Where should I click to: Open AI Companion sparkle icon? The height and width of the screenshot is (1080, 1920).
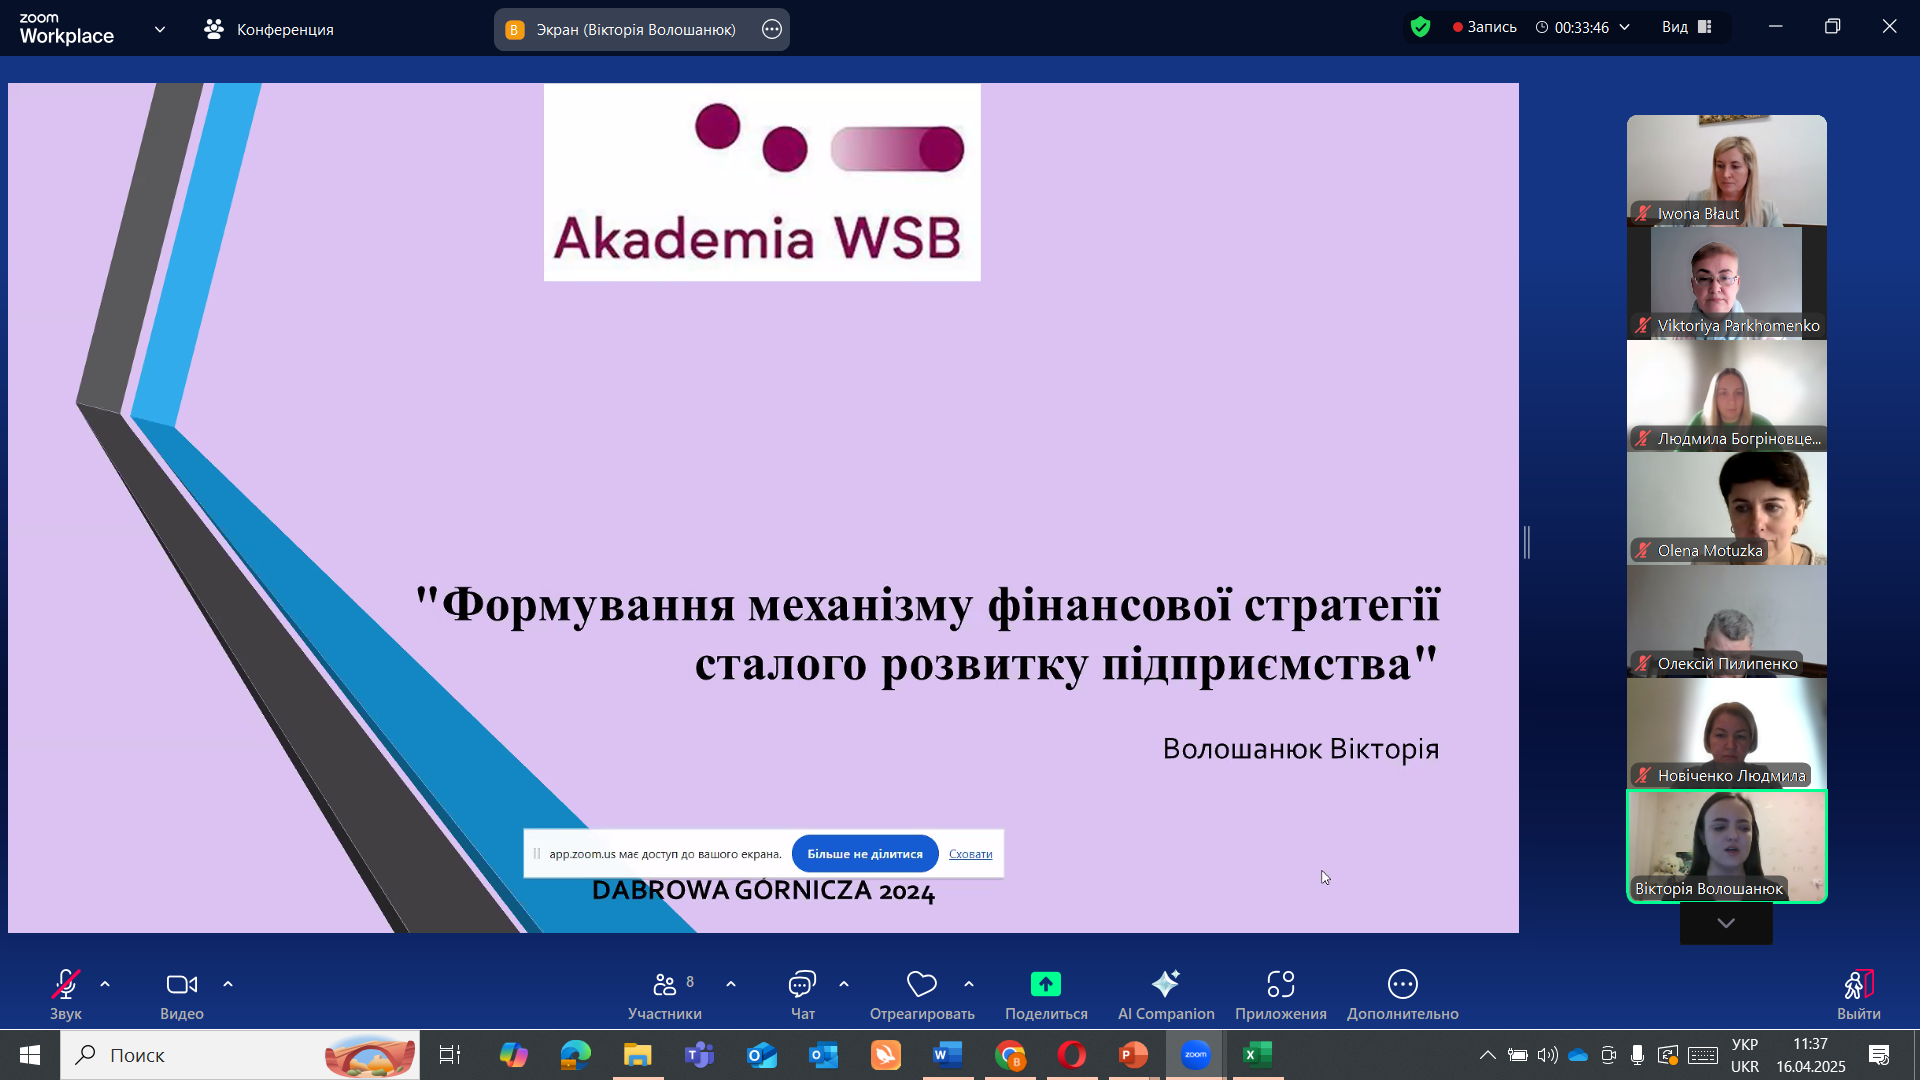click(1166, 985)
